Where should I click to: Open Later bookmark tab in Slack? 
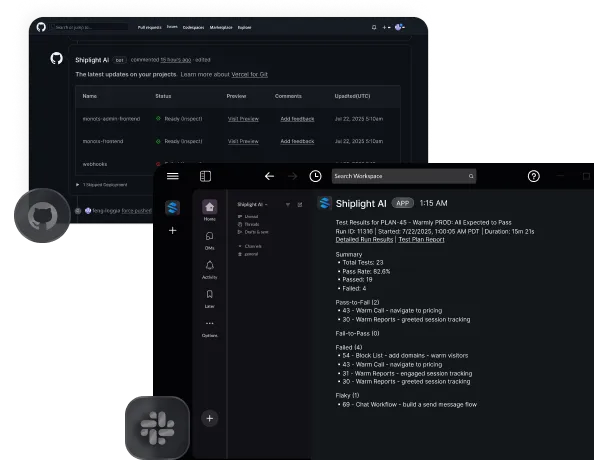[209, 299]
